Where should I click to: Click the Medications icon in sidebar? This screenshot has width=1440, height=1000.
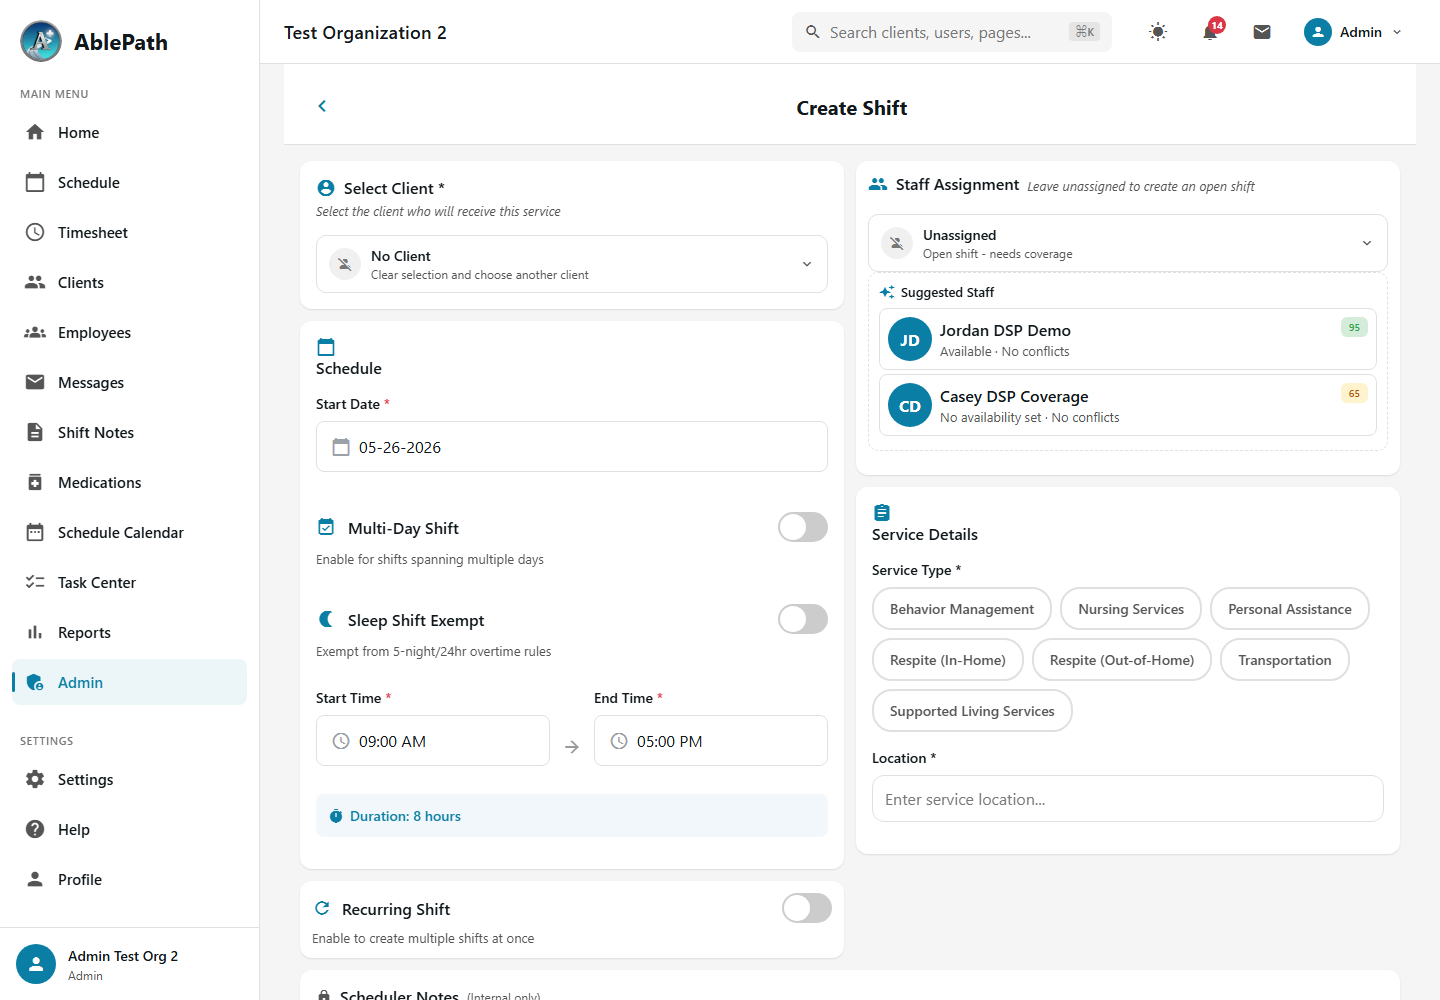tap(35, 482)
